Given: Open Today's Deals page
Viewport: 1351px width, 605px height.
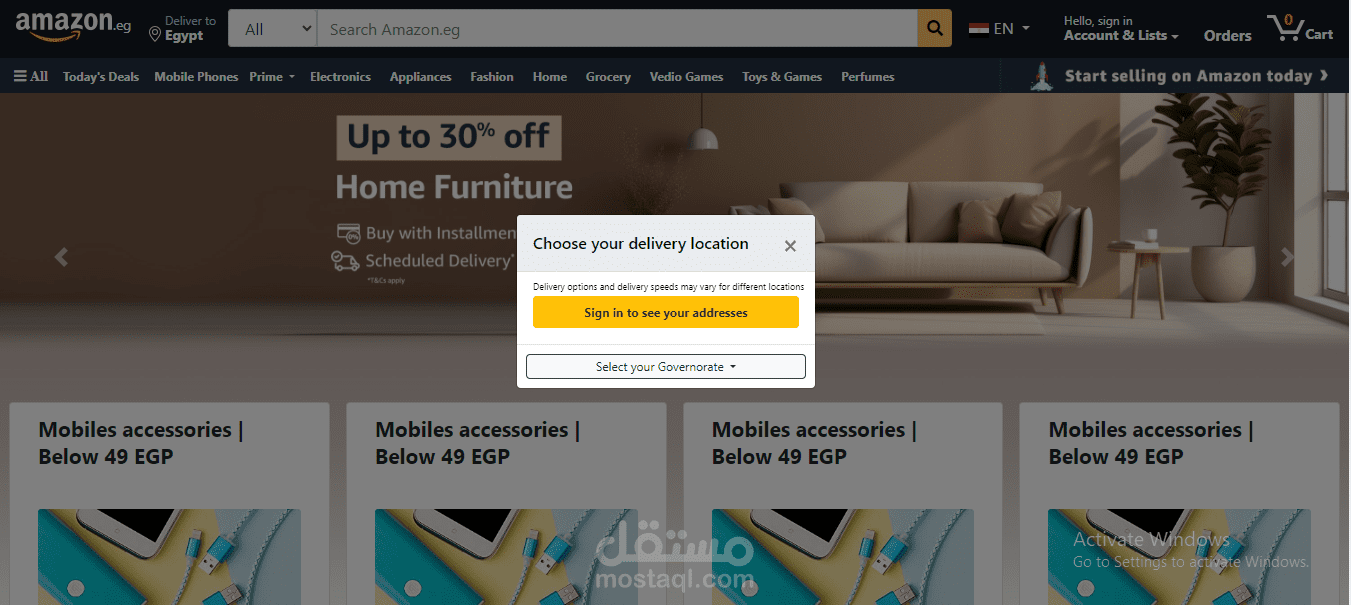Looking at the screenshot, I should (x=101, y=77).
